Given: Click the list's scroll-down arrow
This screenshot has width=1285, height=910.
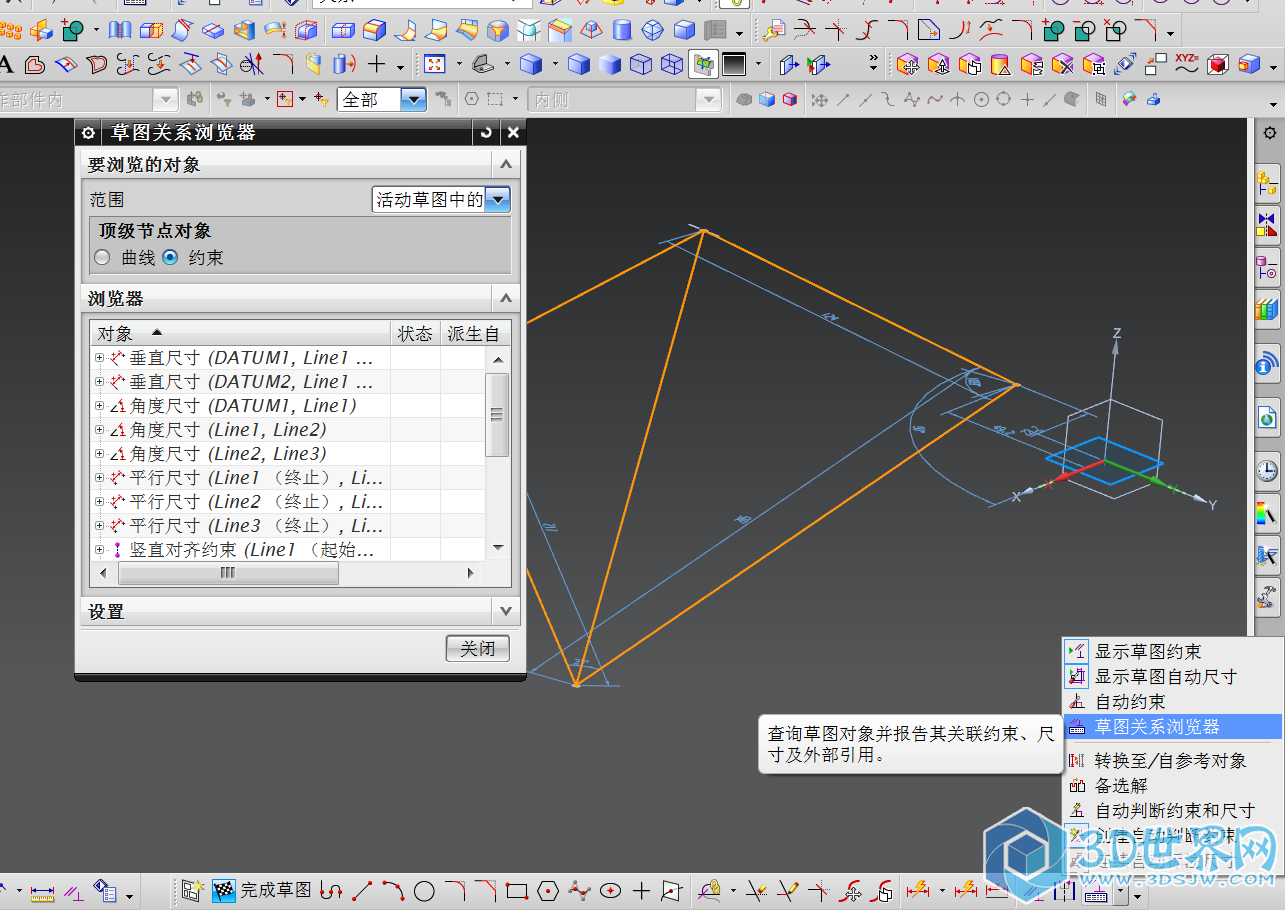Looking at the screenshot, I should pos(497,548).
